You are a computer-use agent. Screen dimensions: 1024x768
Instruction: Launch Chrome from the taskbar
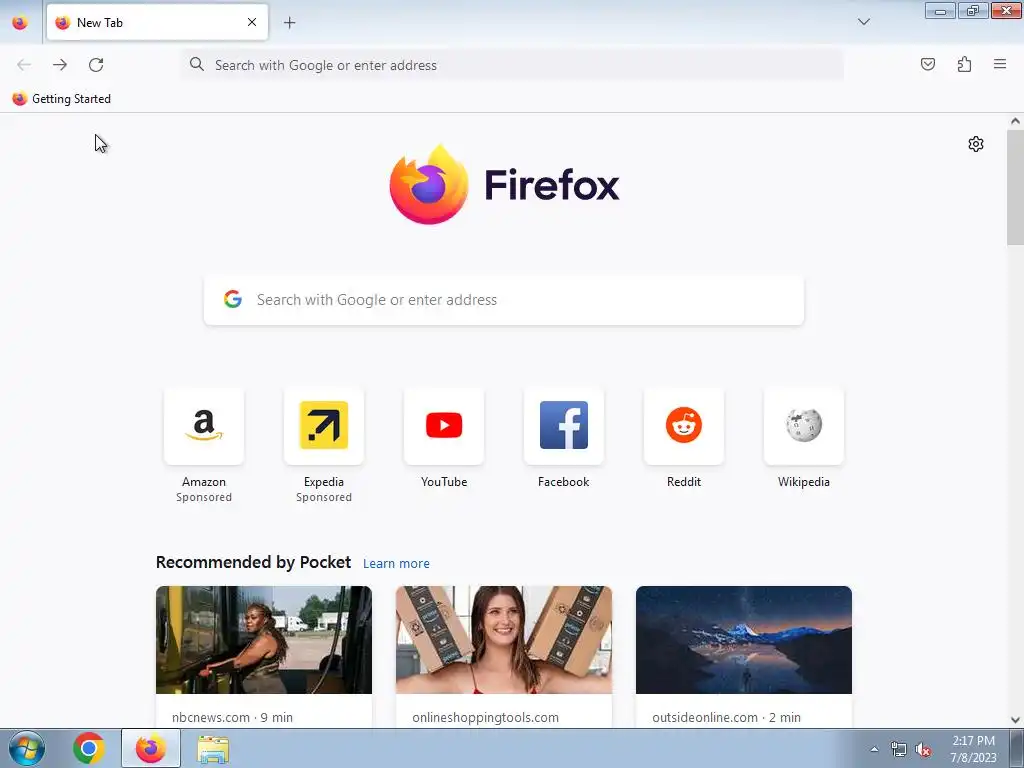click(x=89, y=748)
